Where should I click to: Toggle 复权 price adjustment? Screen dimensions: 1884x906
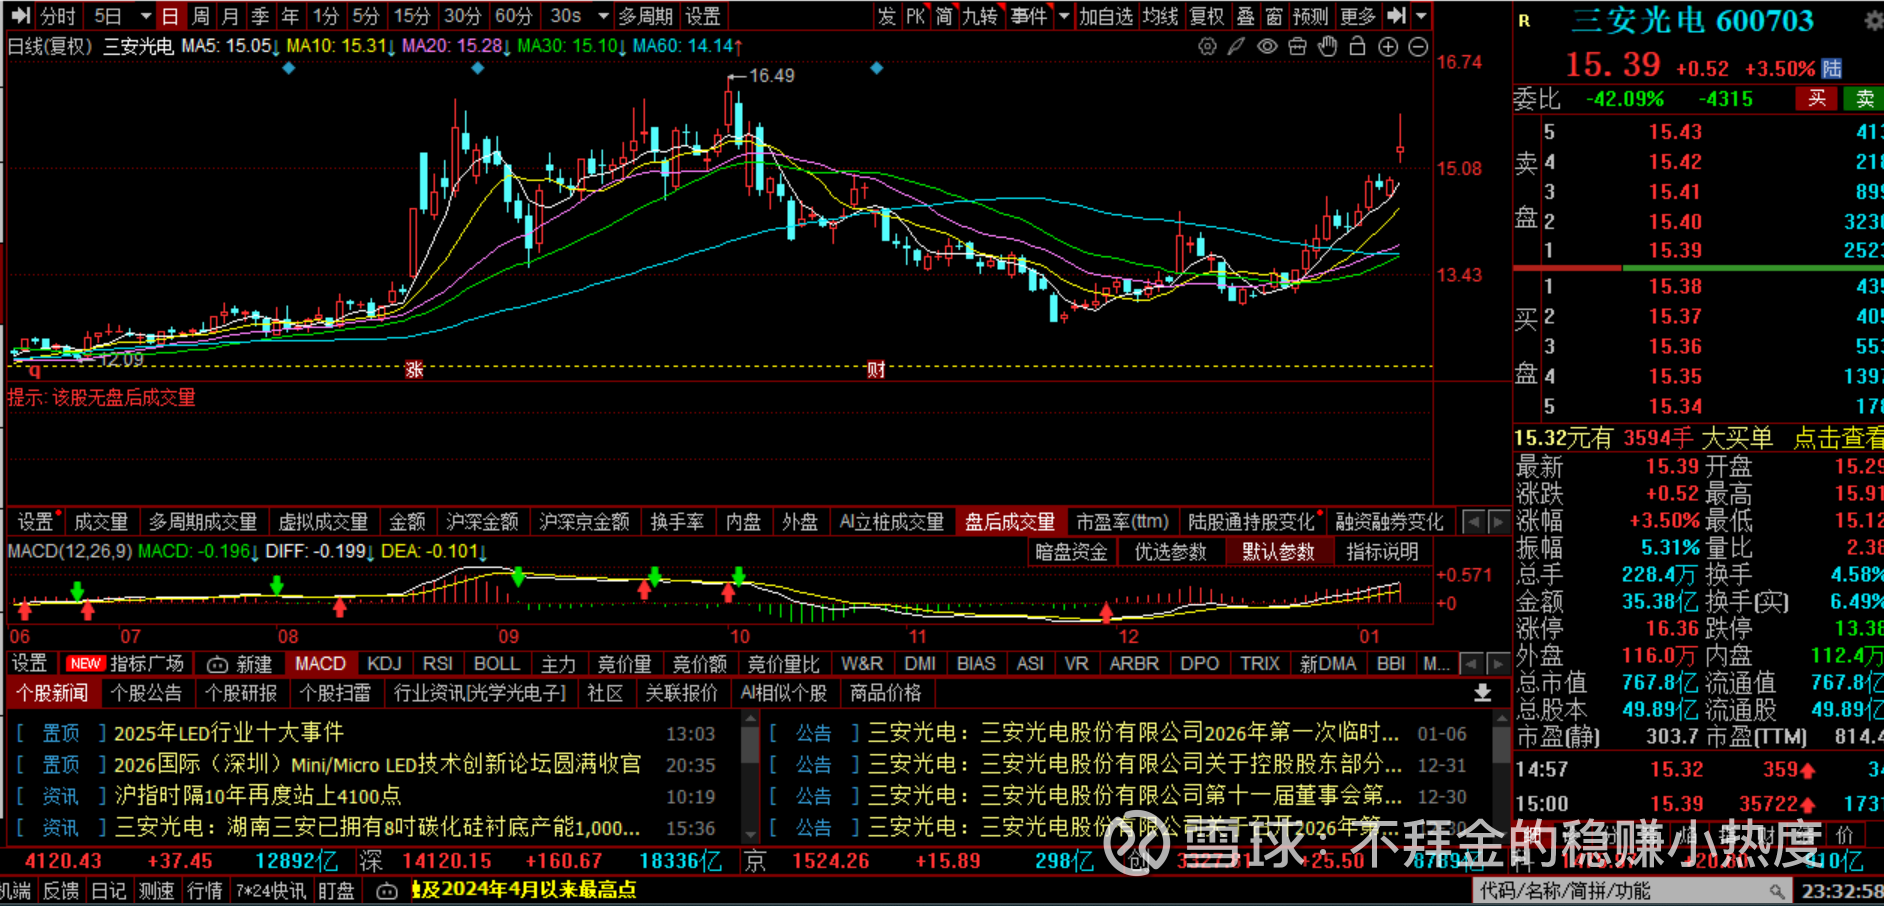tap(1207, 16)
